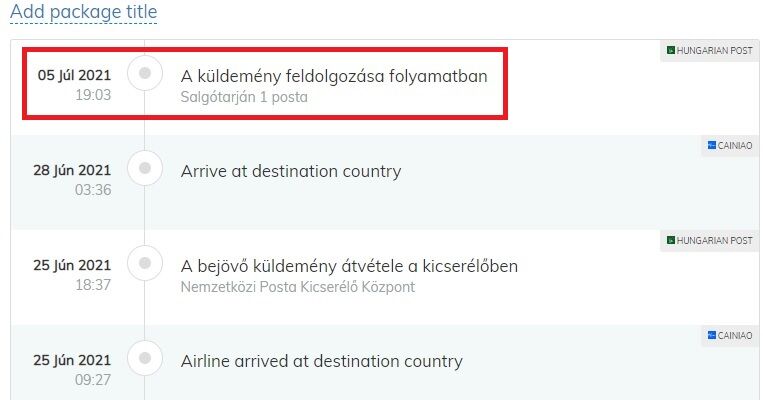
Task: Click A bejövő küldemény átvétele a kicserélőben
Action: (x=349, y=266)
